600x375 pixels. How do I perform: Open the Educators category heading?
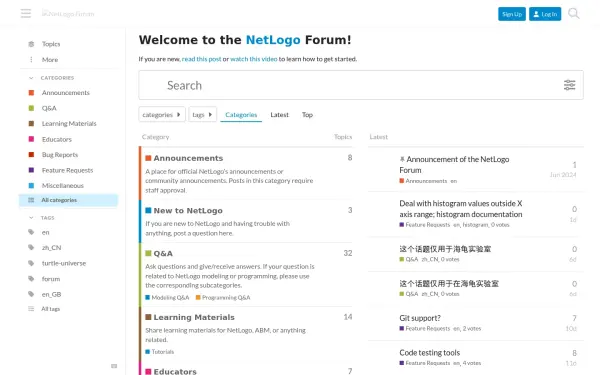[175, 371]
